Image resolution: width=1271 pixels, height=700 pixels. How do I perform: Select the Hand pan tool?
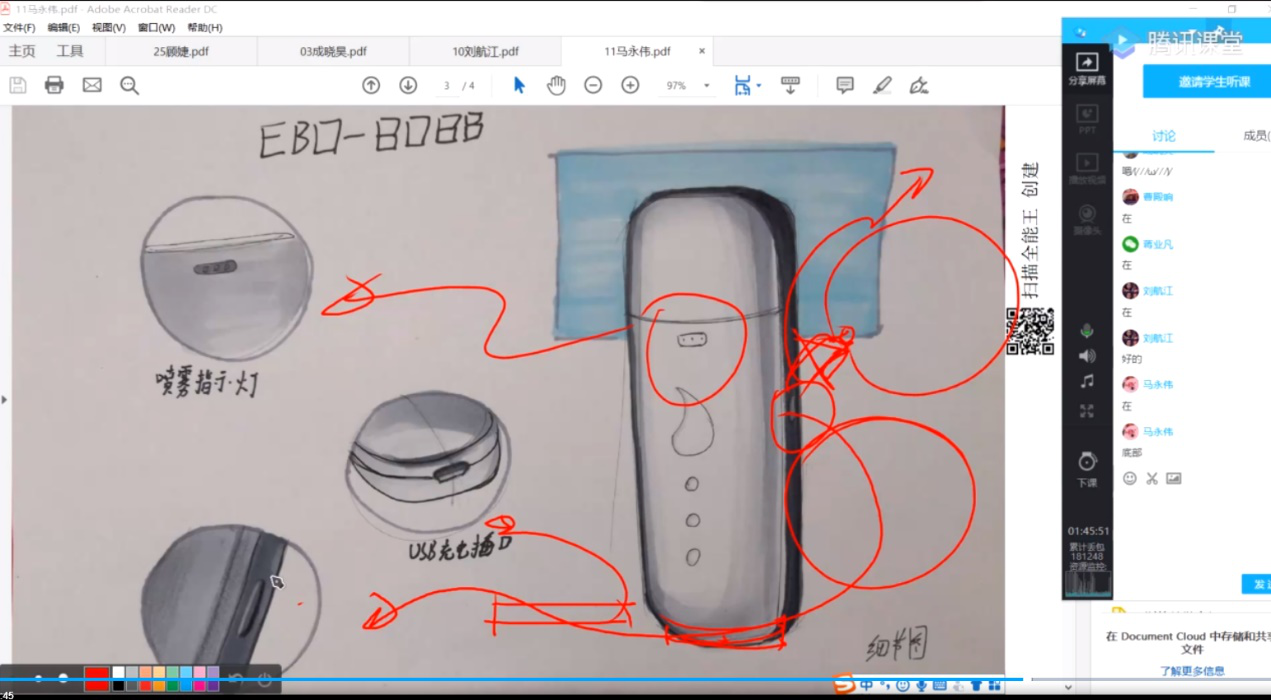(556, 85)
